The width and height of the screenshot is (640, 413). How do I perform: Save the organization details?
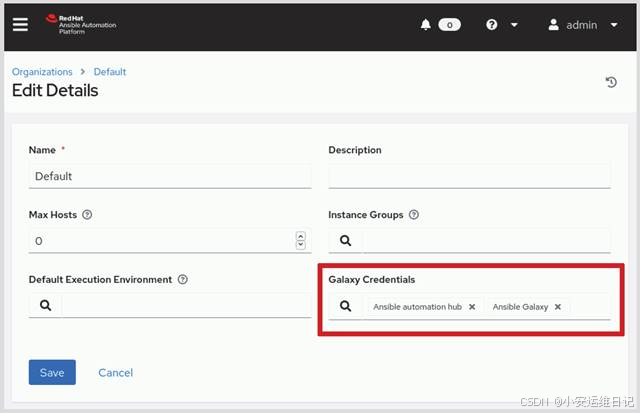52,372
